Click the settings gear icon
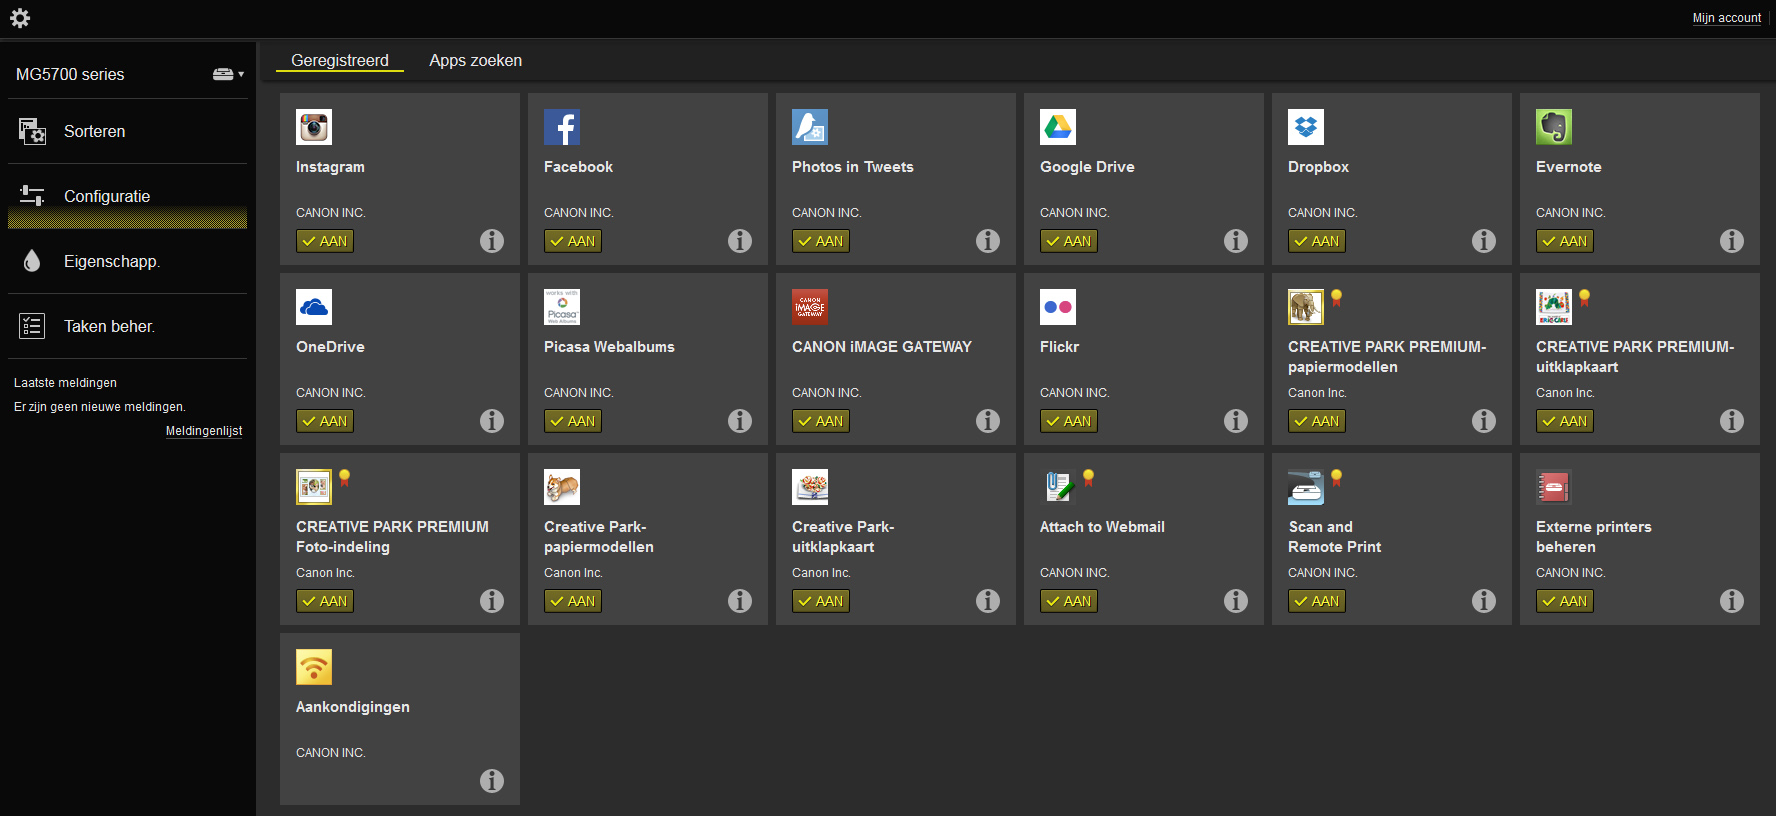Screen dimensions: 1776x816 (x=20, y=18)
